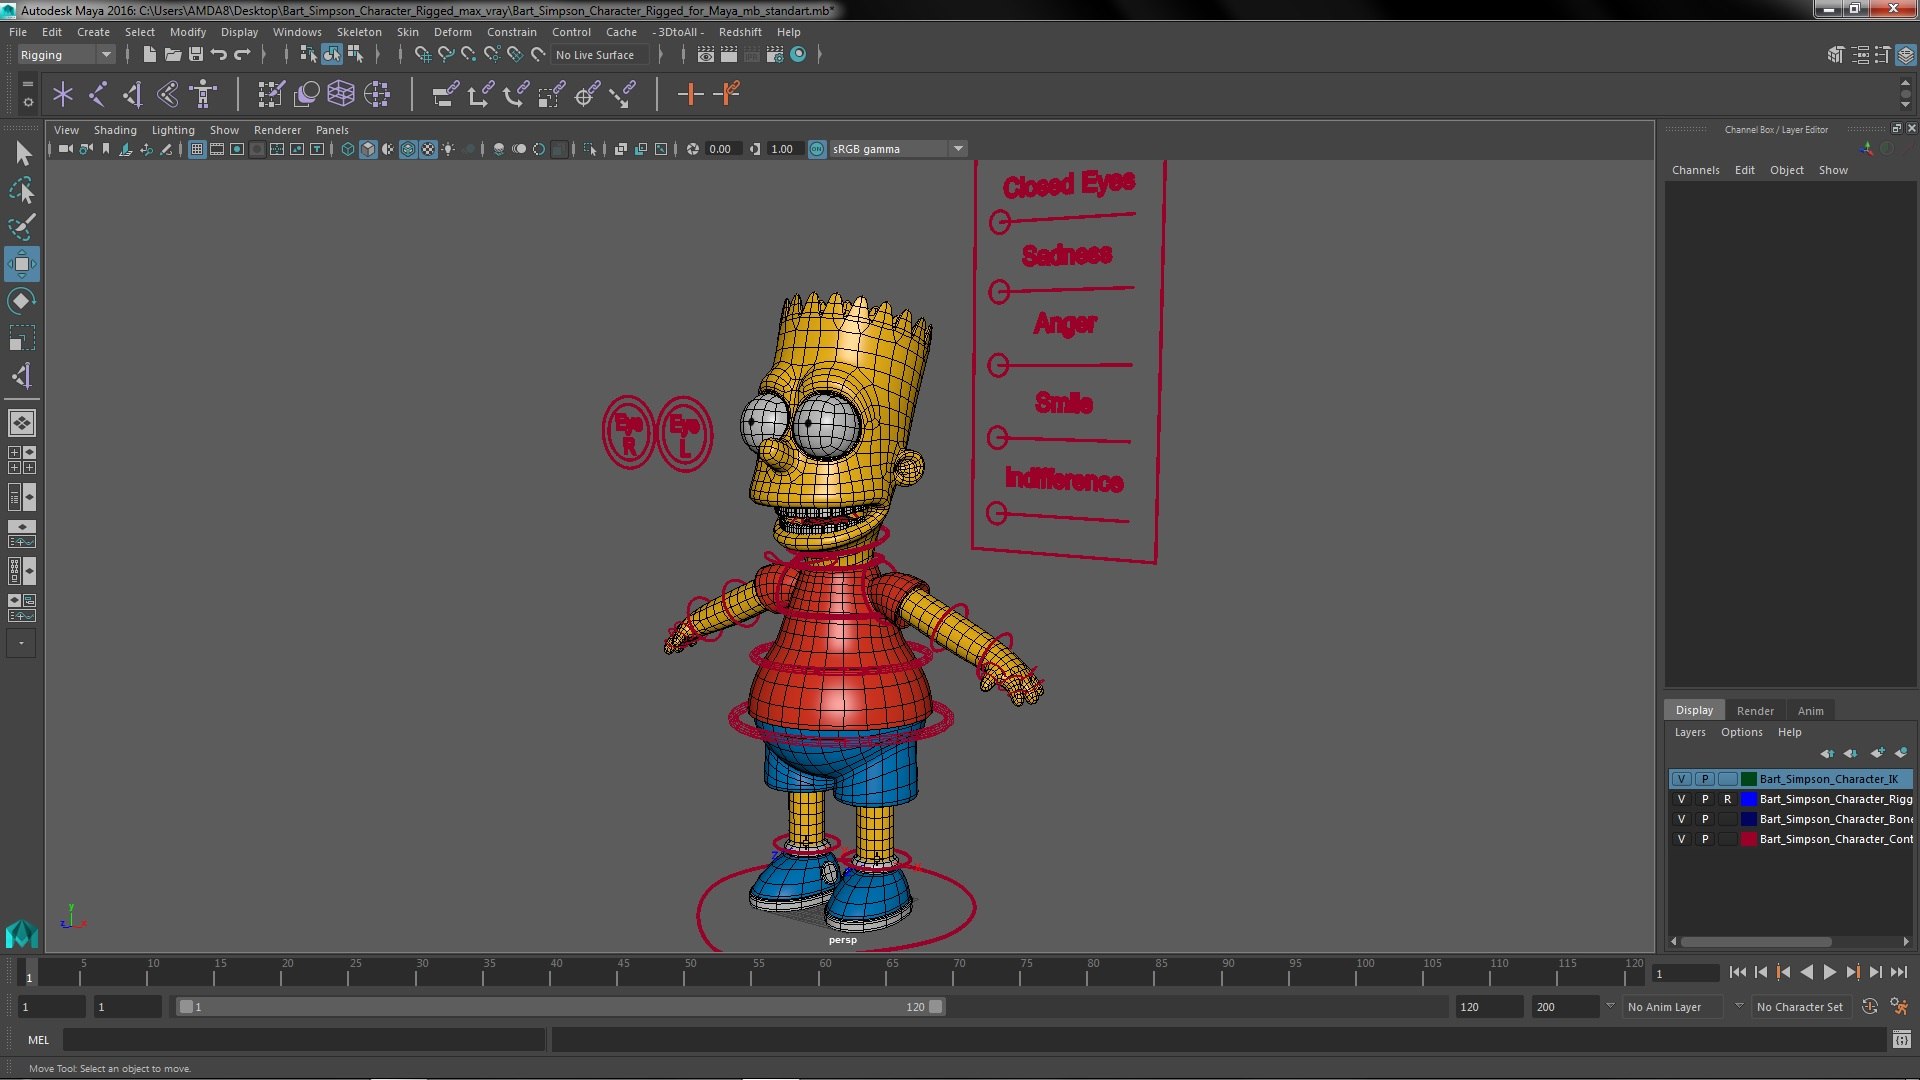Open the Constrain menu
Screen dimensions: 1920x1080
pyautogui.click(x=511, y=32)
